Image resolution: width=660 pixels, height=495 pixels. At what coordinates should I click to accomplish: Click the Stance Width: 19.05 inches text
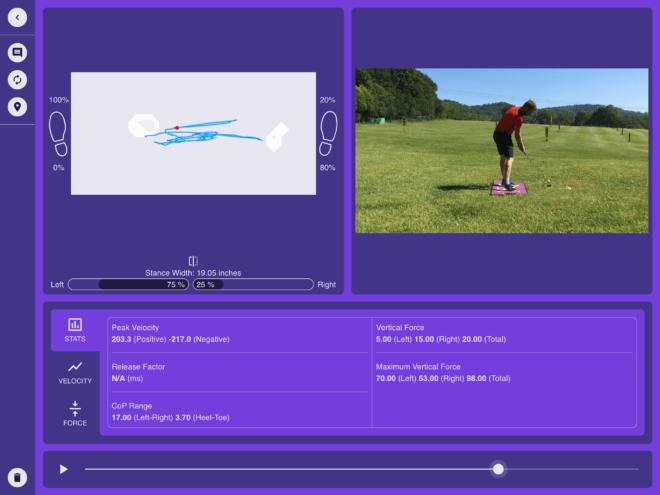pyautogui.click(x=193, y=273)
